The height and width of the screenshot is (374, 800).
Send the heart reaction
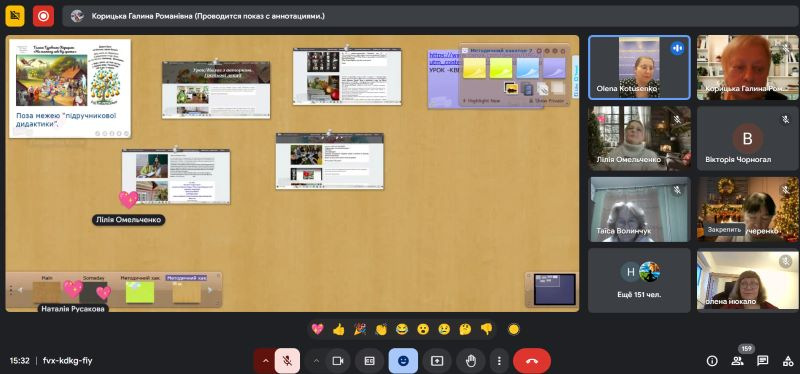point(317,330)
